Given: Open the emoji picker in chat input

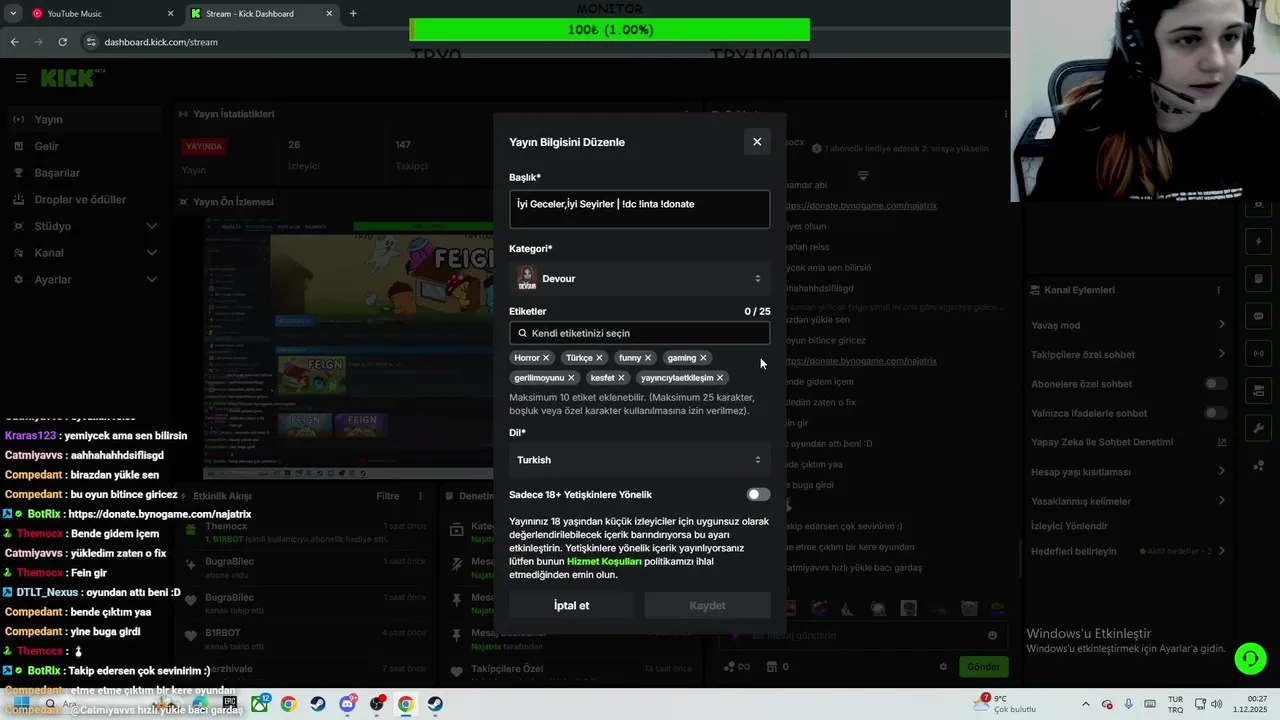Looking at the screenshot, I should [x=992, y=635].
